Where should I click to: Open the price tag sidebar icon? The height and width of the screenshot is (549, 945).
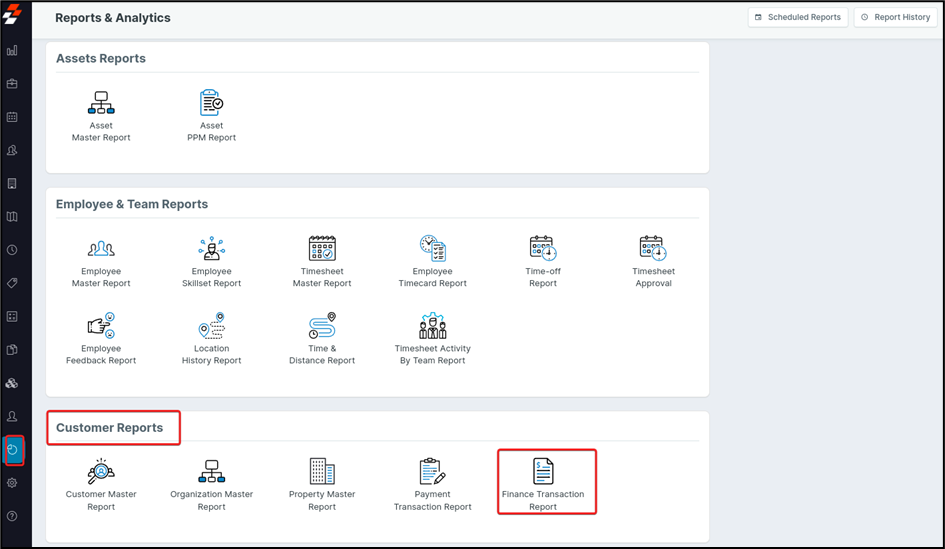tap(12, 283)
